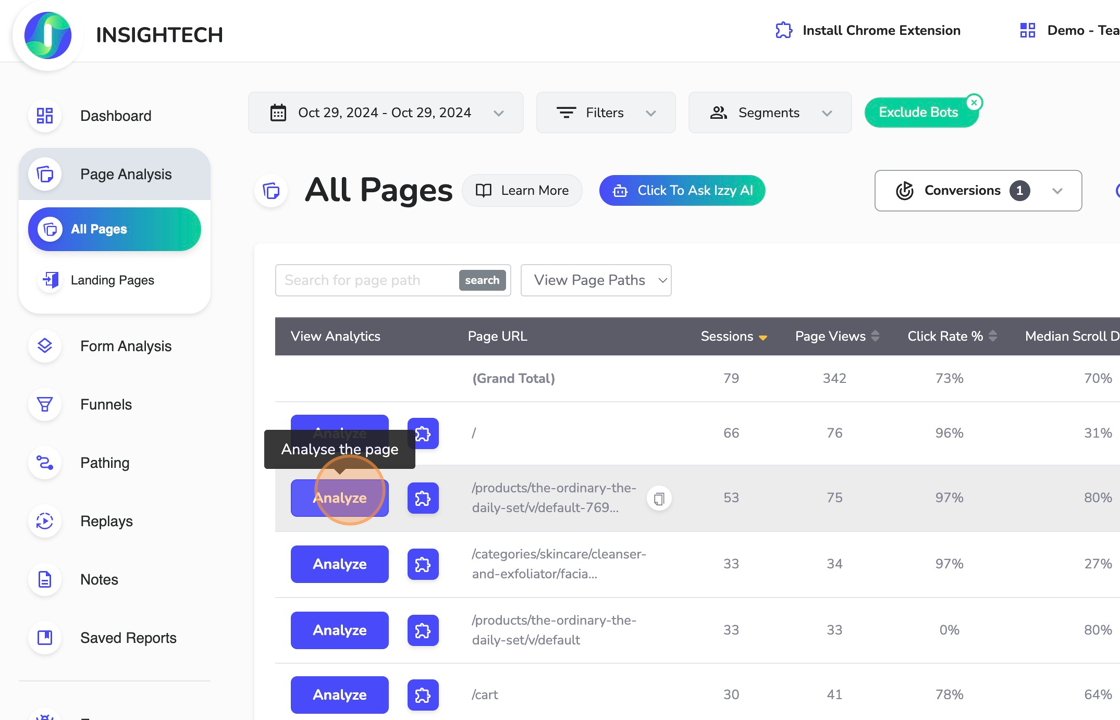Open extension icon for /cart row
The image size is (1120, 720).
tap(423, 695)
